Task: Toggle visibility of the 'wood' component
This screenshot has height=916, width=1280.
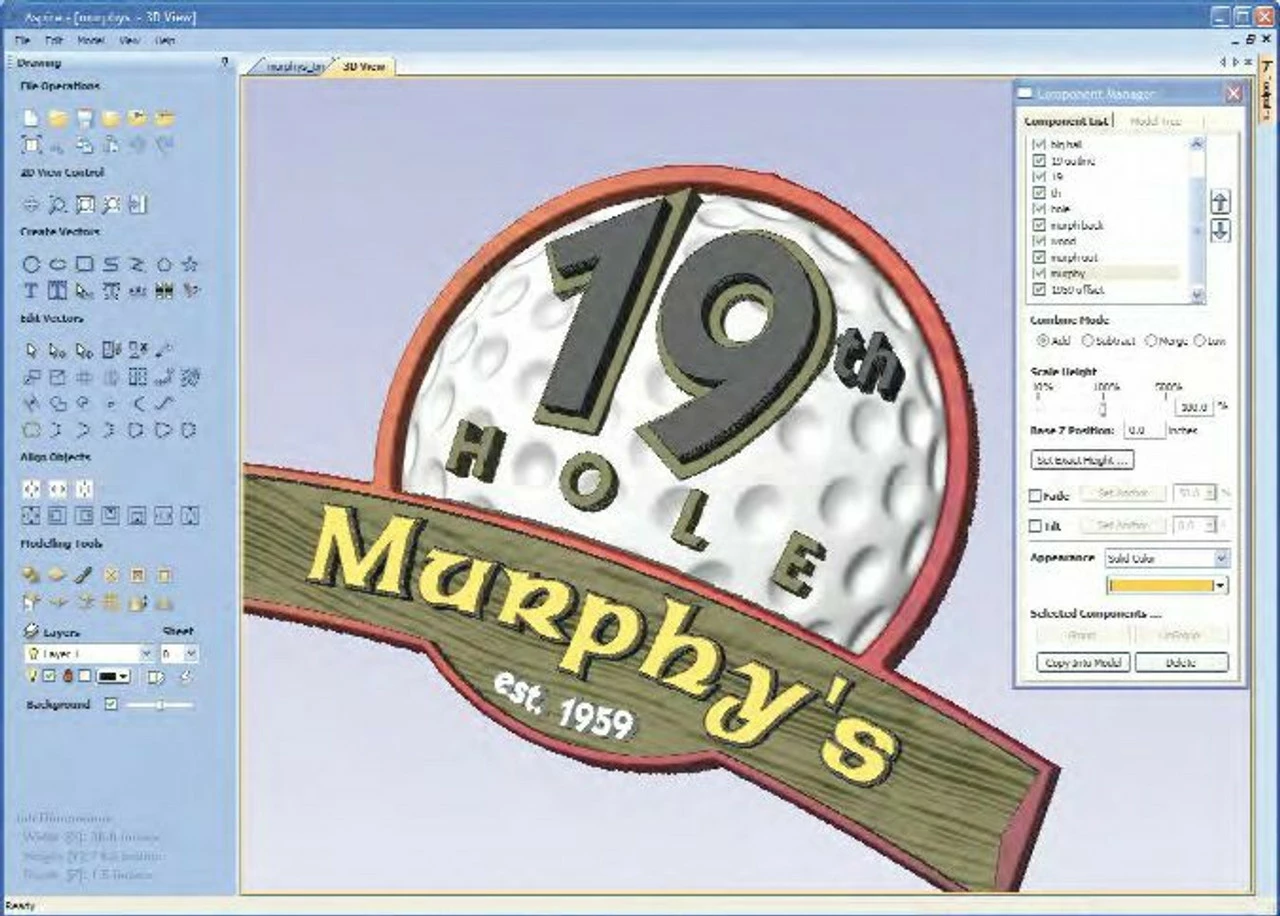Action: [x=1038, y=241]
